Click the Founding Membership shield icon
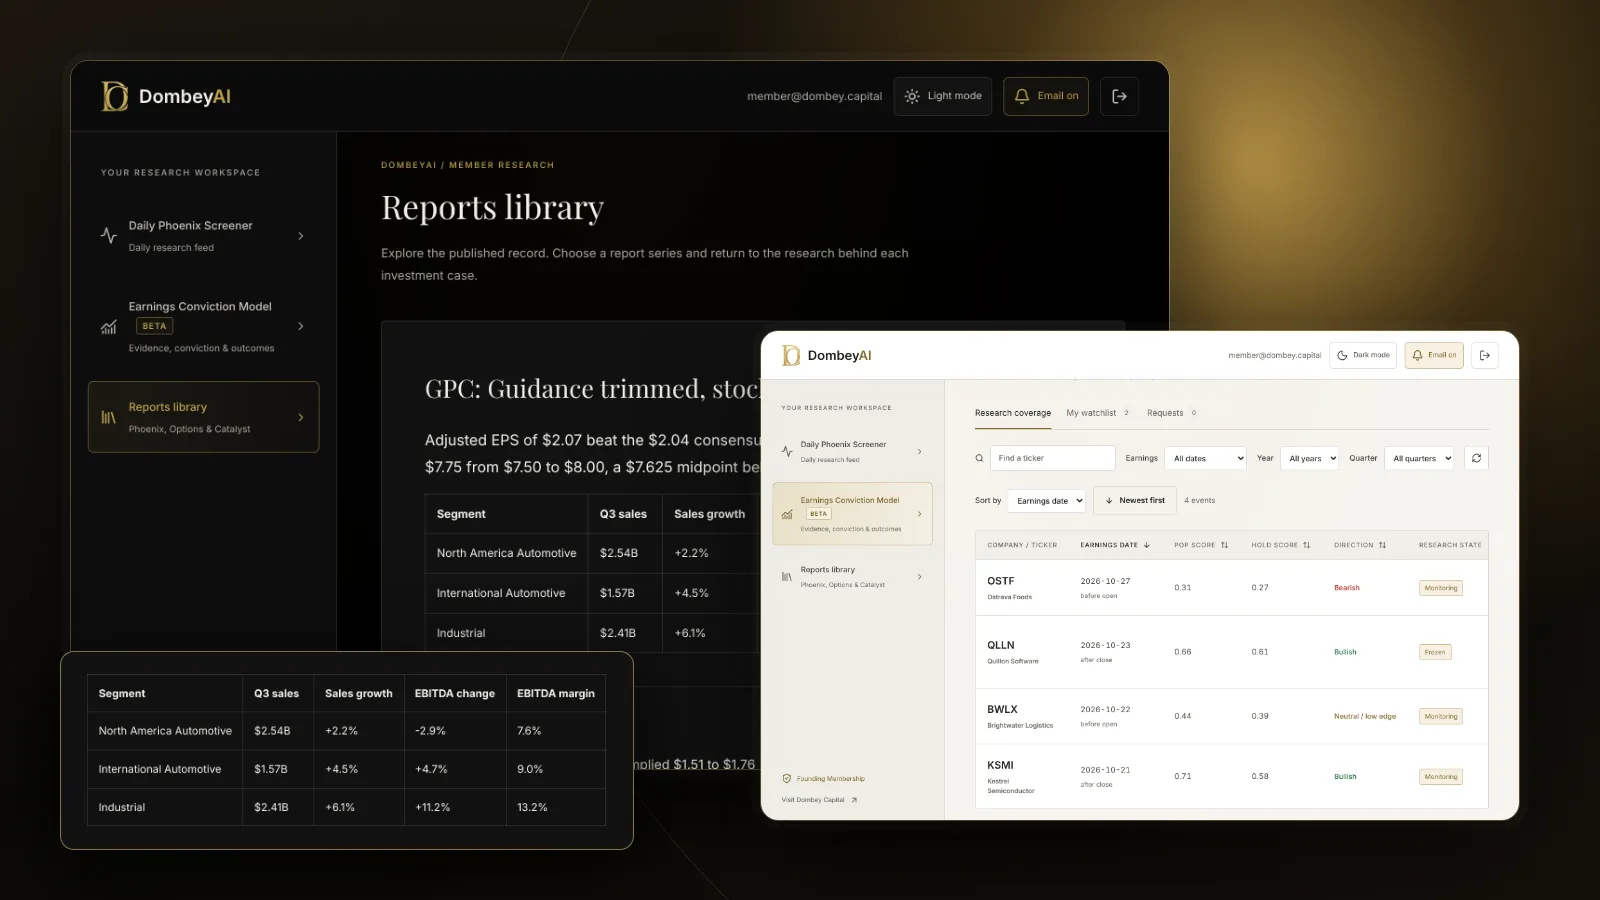The height and width of the screenshot is (900, 1600). click(787, 778)
